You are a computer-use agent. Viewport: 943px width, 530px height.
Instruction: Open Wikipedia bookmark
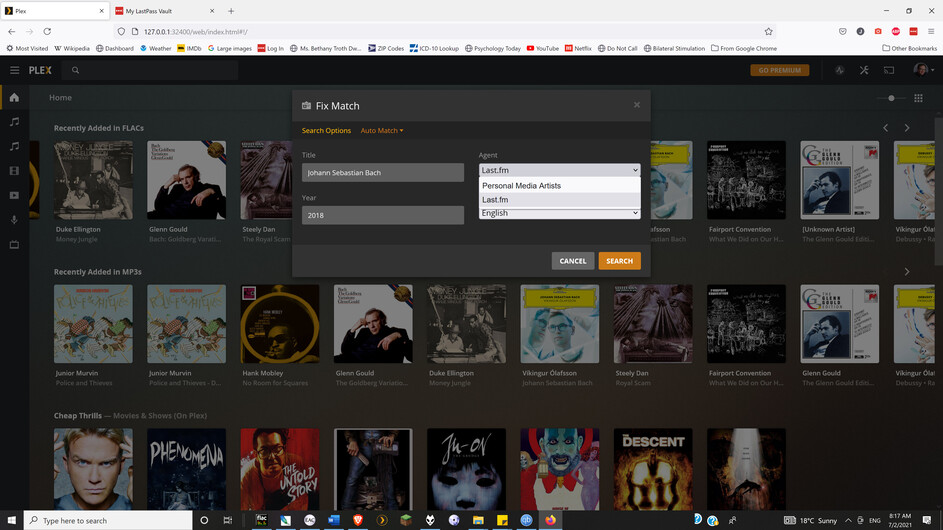coord(72,48)
